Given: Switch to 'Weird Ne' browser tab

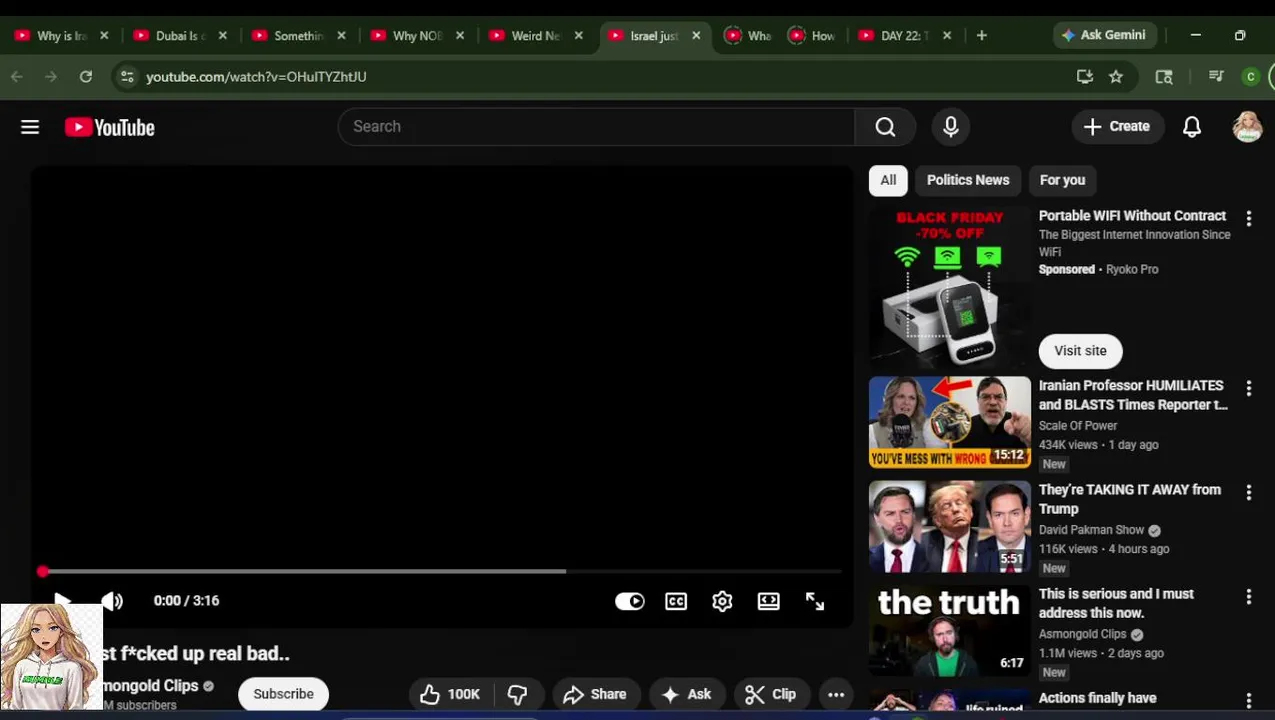Looking at the screenshot, I should (x=536, y=36).
